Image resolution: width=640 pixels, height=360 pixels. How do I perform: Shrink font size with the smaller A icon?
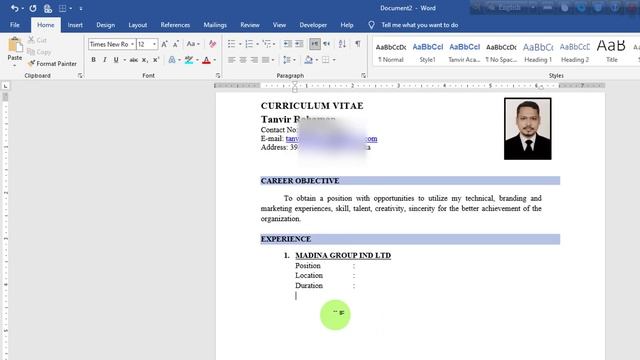coord(176,44)
